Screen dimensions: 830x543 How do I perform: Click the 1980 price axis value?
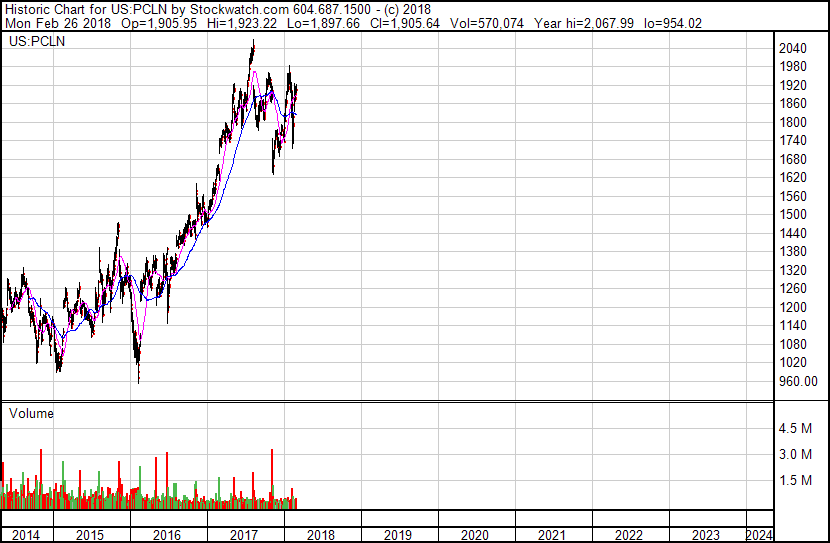point(793,67)
